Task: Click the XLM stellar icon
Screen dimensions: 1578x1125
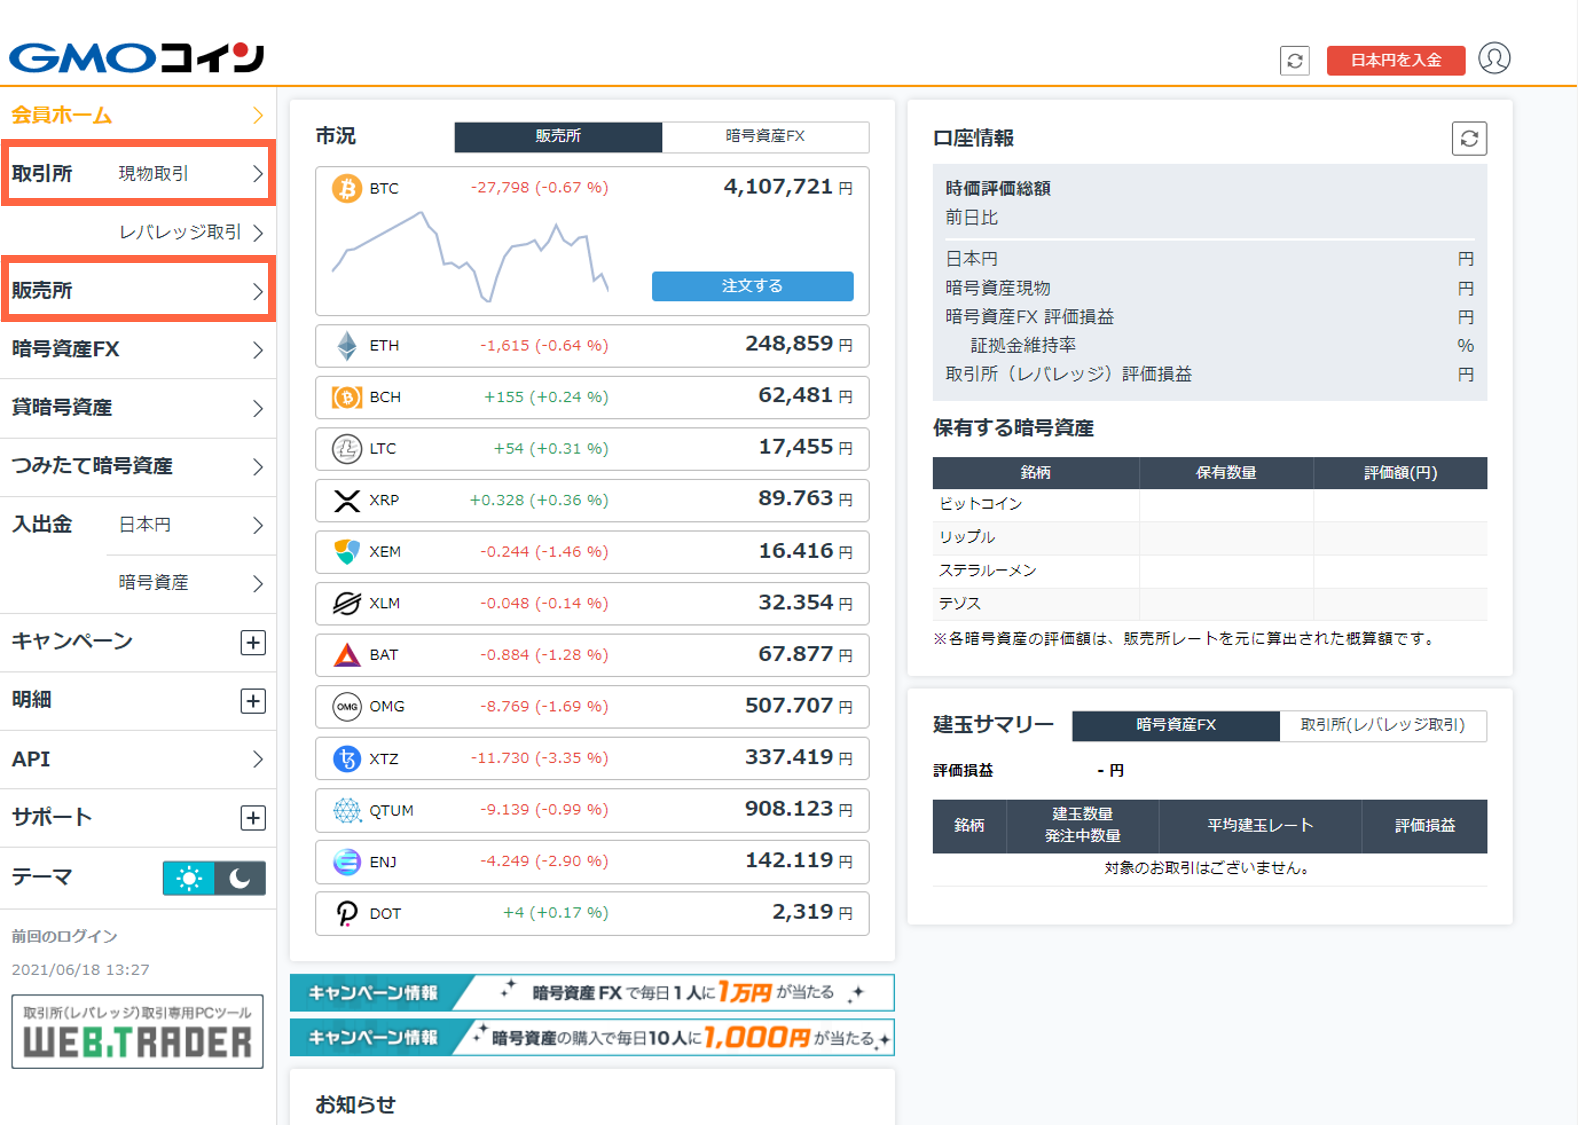Action: [347, 603]
